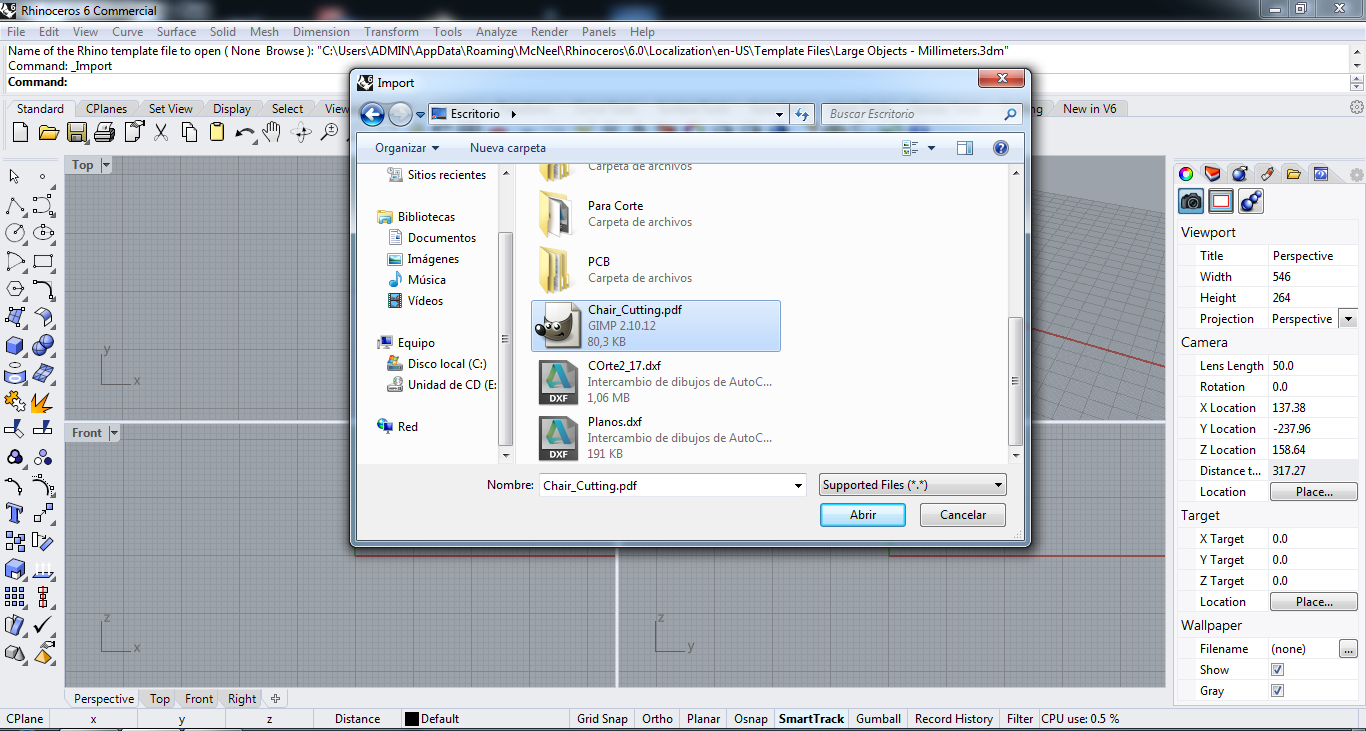Screen dimensions: 1366x731
Task: Select the Box solid tool
Action: (x=15, y=346)
